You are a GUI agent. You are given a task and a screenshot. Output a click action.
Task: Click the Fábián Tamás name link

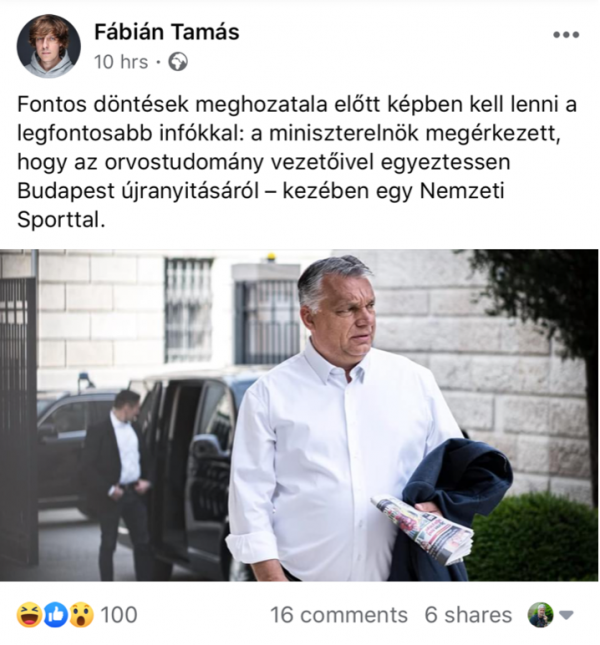pyautogui.click(x=166, y=31)
